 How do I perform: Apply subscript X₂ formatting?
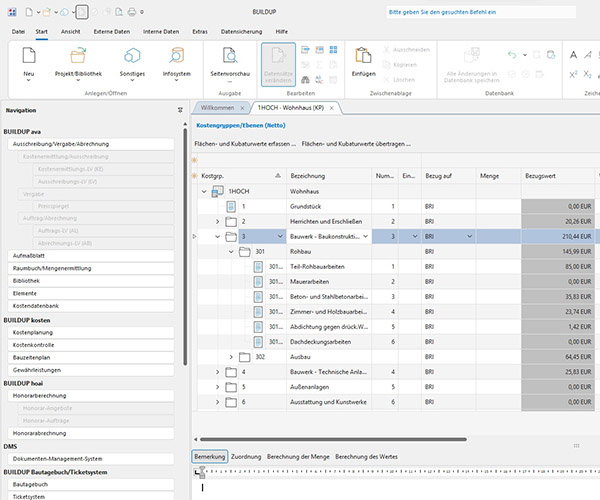[x=588, y=74]
